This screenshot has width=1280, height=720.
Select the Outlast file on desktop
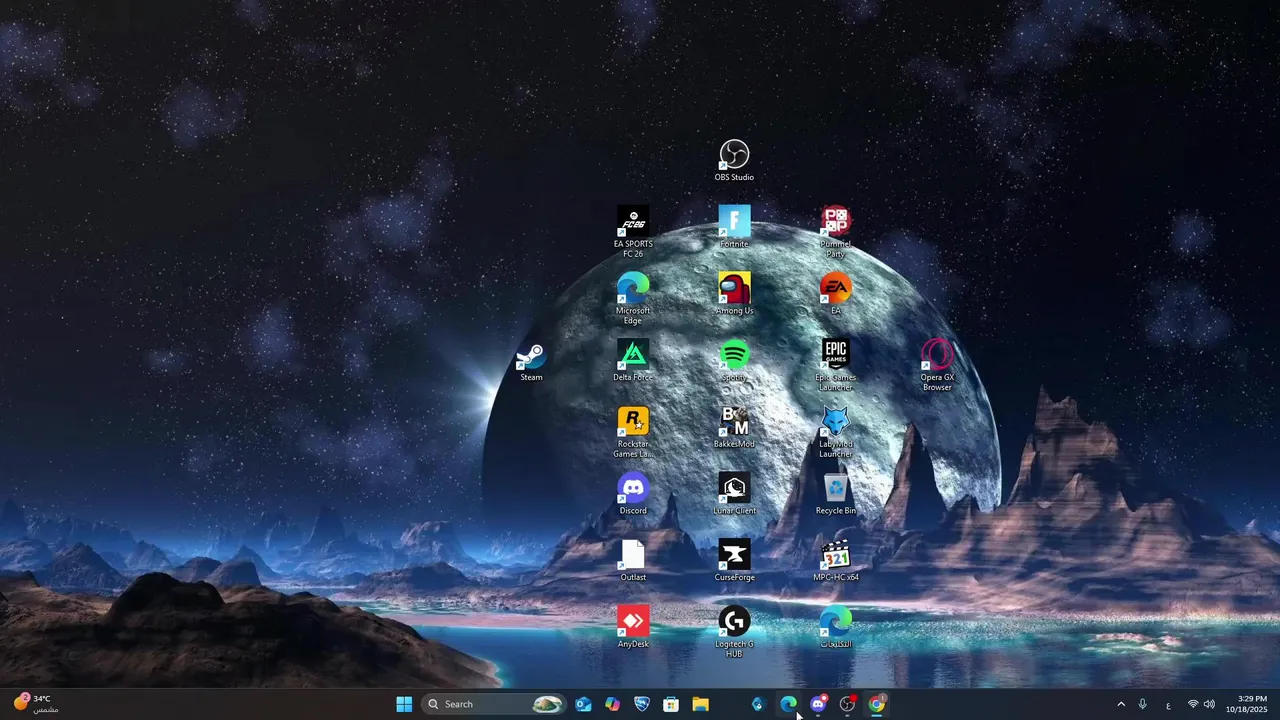coord(633,561)
